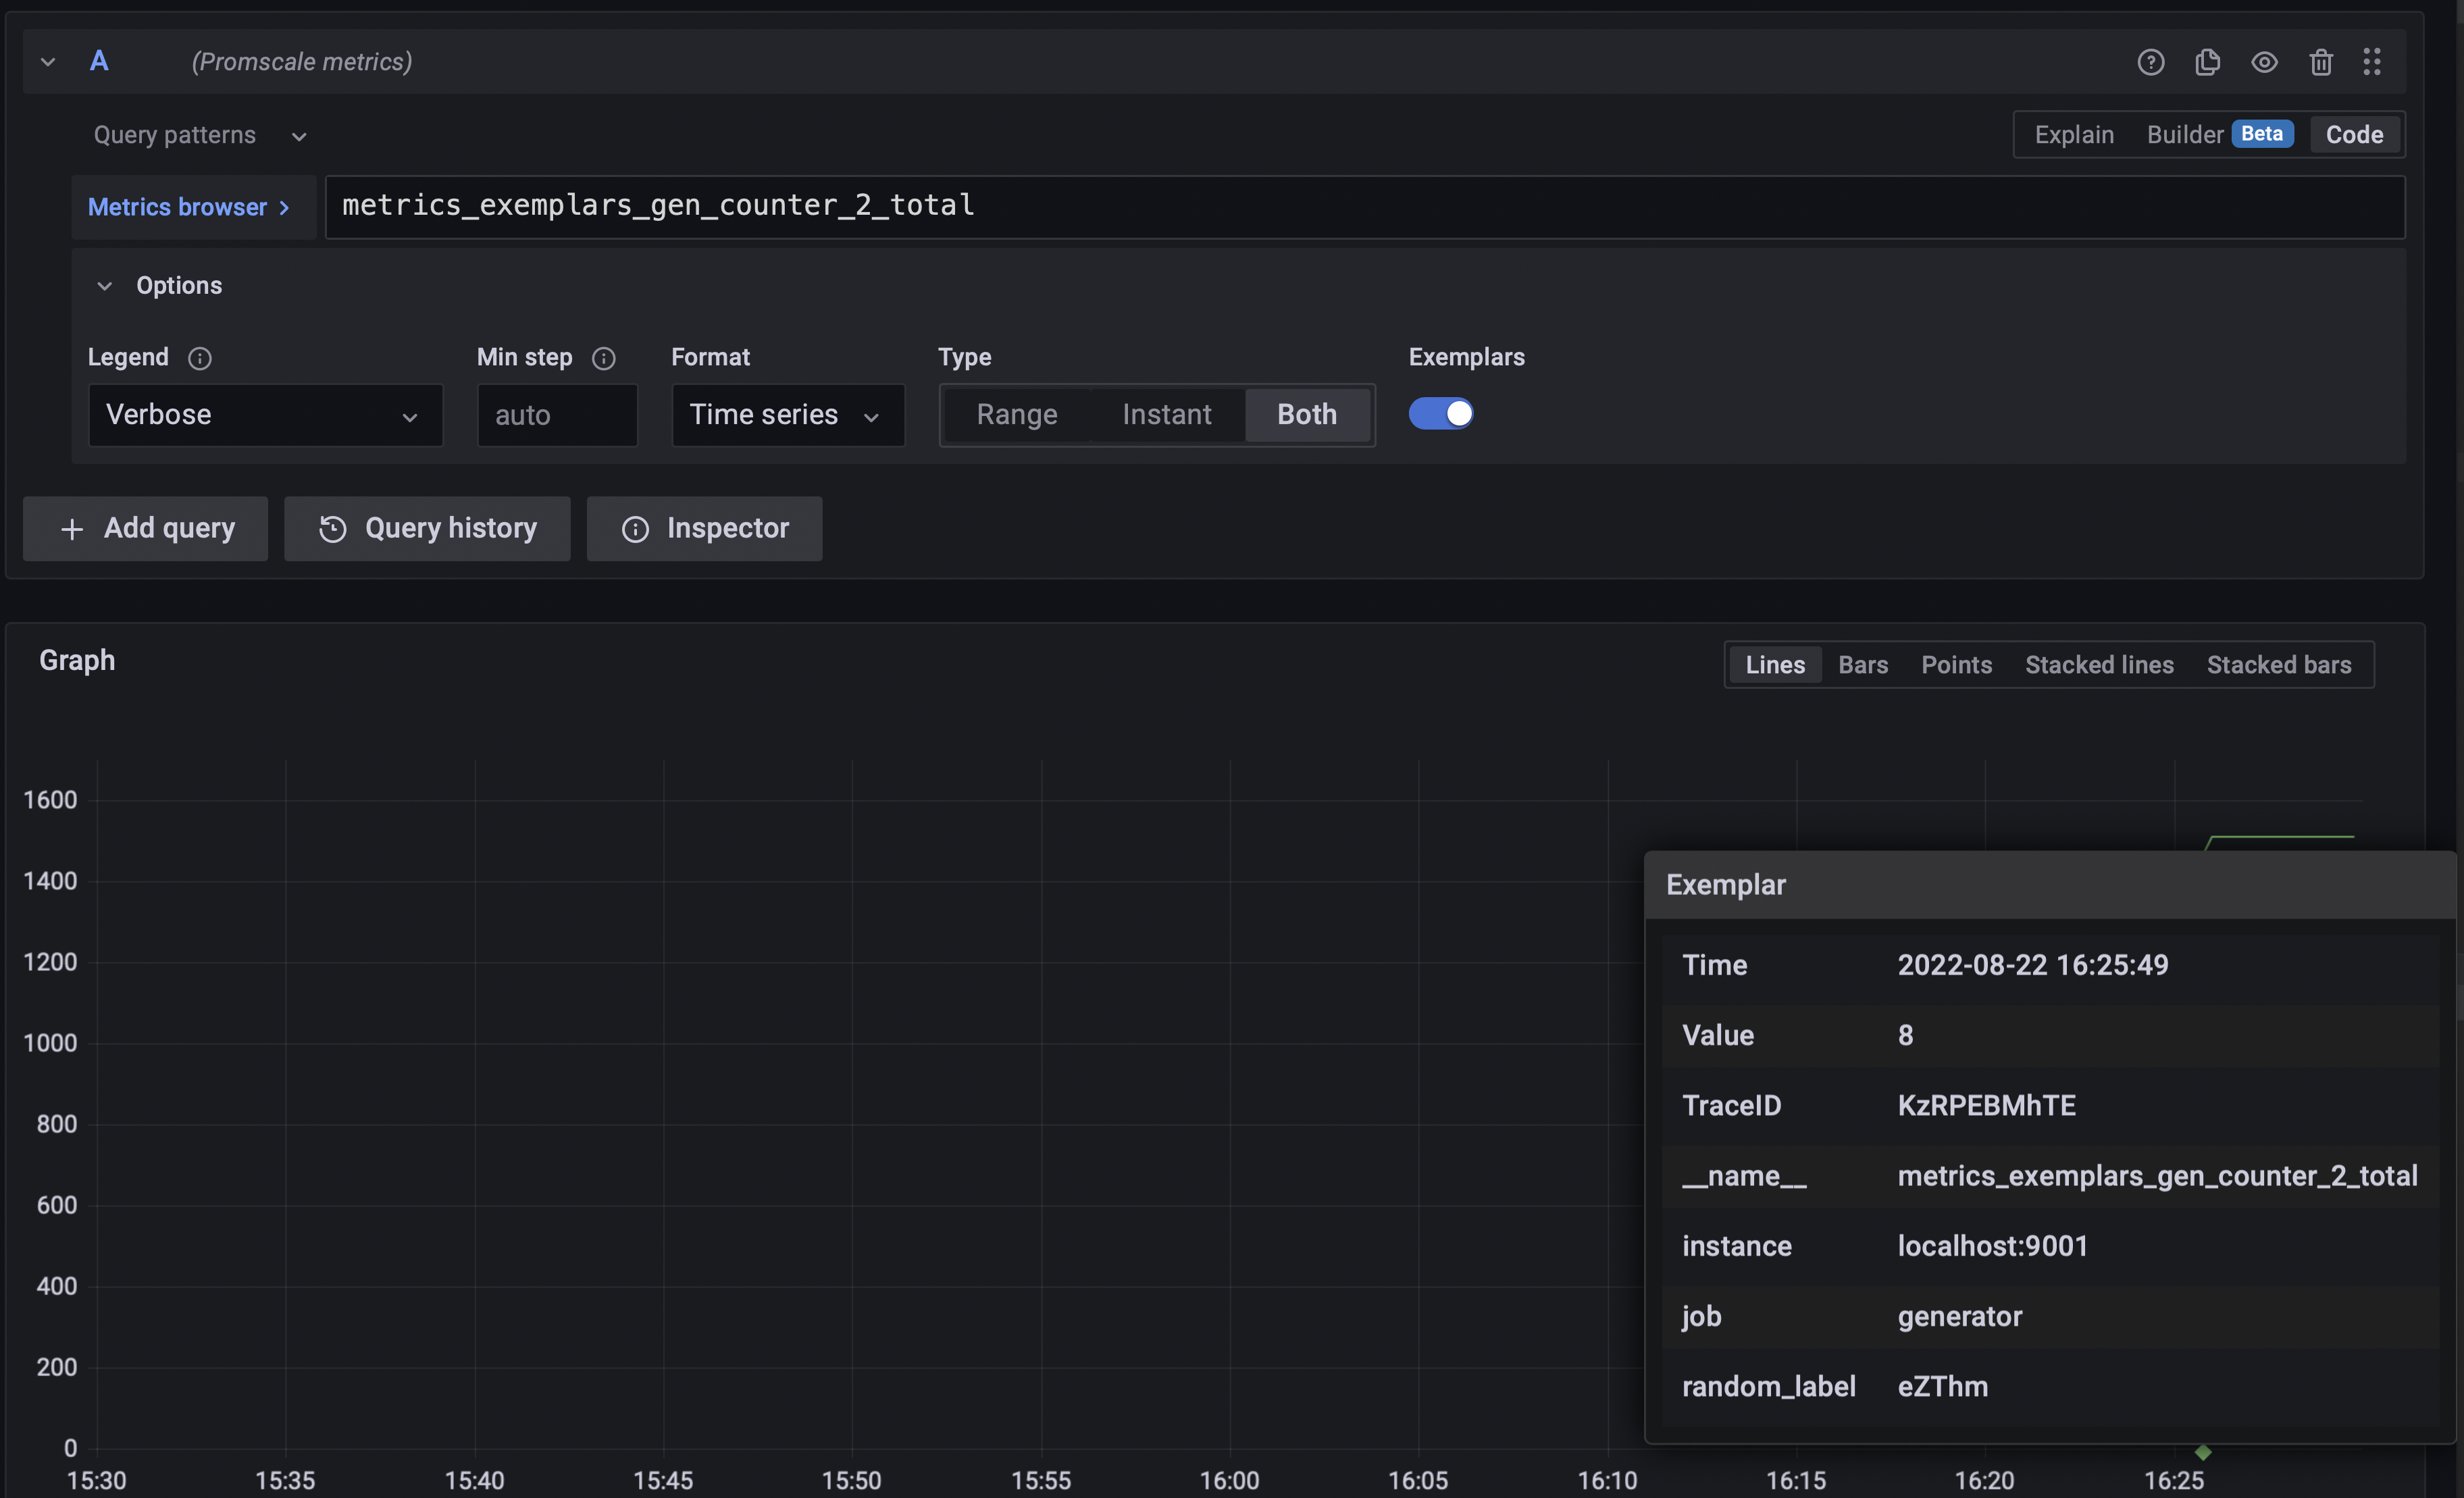Select Range query type
This screenshot has width=2464, height=1498.
point(1016,414)
